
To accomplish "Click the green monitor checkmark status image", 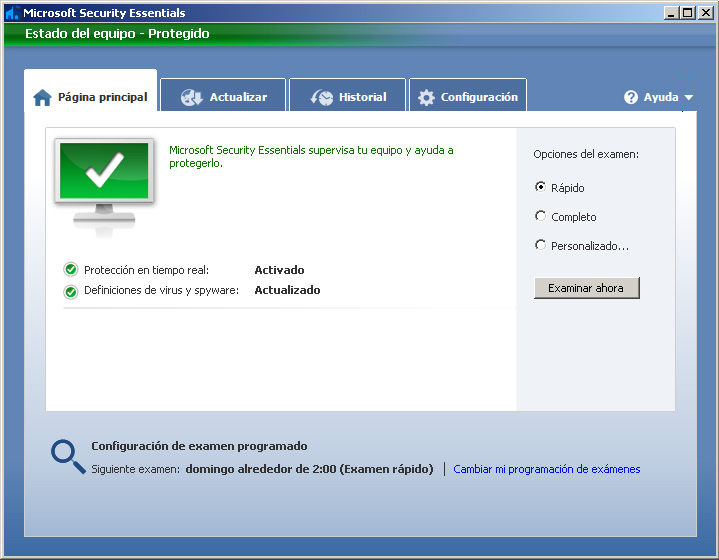I will point(104,181).
